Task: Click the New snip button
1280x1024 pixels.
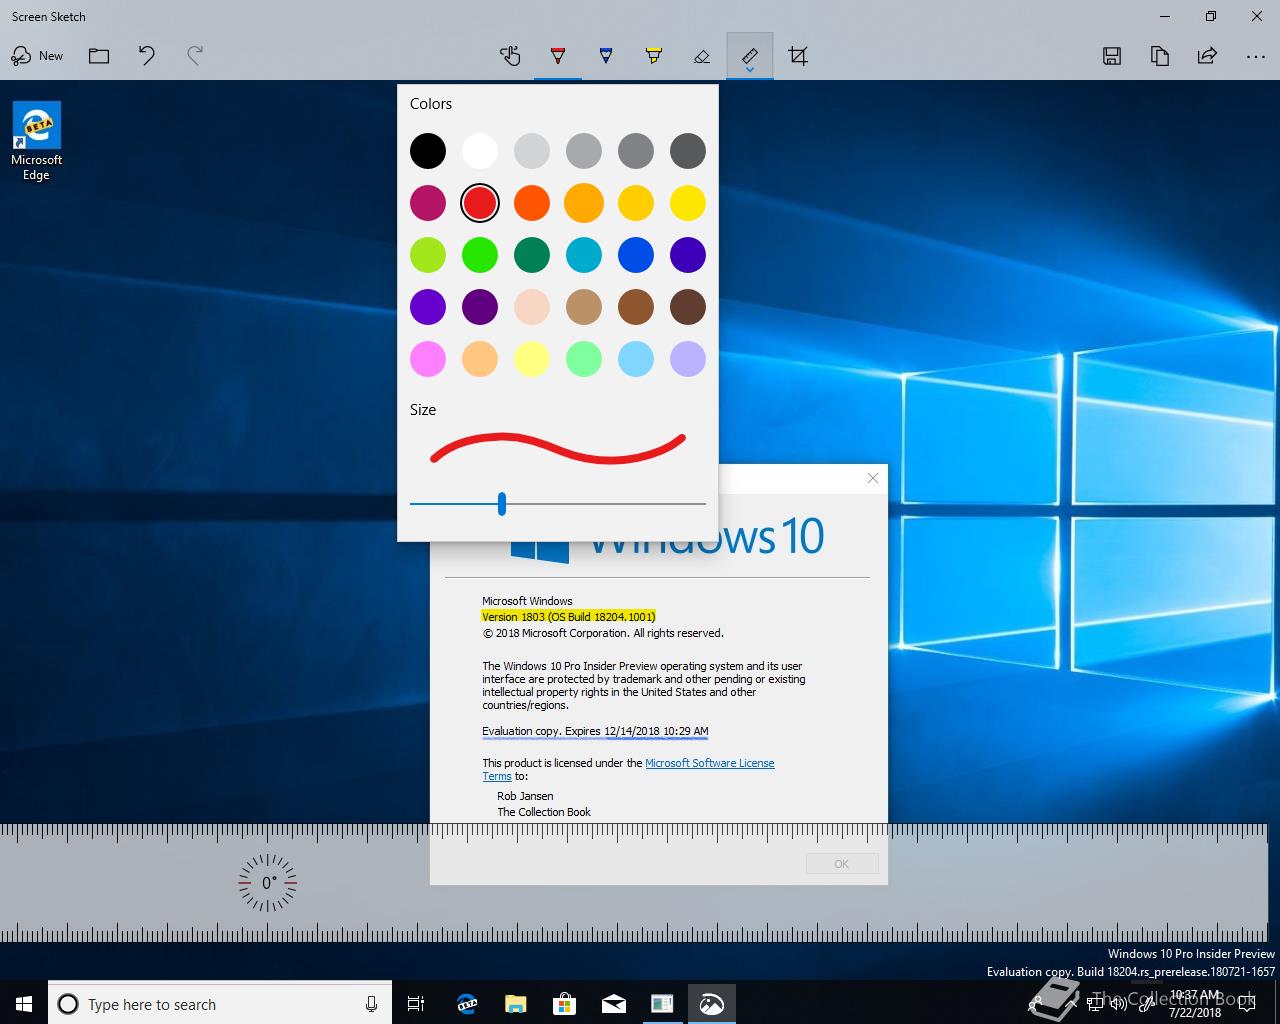Action: (x=37, y=56)
